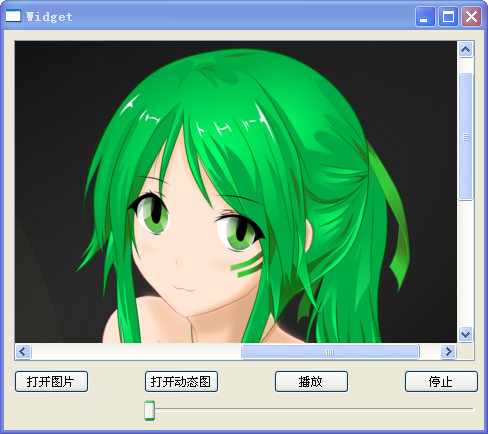Click the vertical scrollbar thumb
The height and width of the screenshot is (434, 488).
(466, 137)
